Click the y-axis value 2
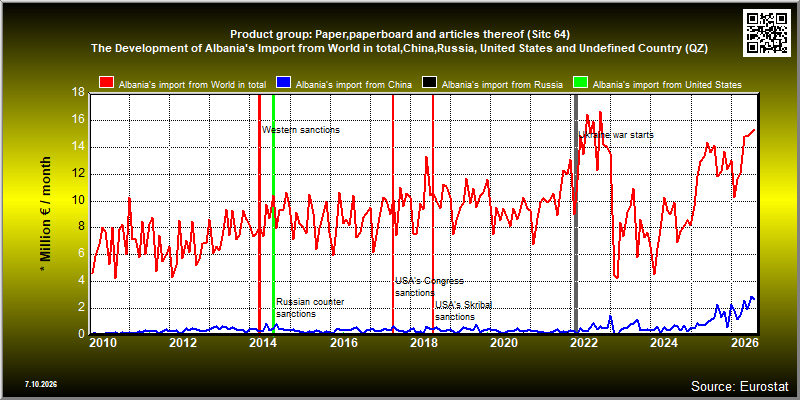The height and width of the screenshot is (400, 800). tap(82, 308)
